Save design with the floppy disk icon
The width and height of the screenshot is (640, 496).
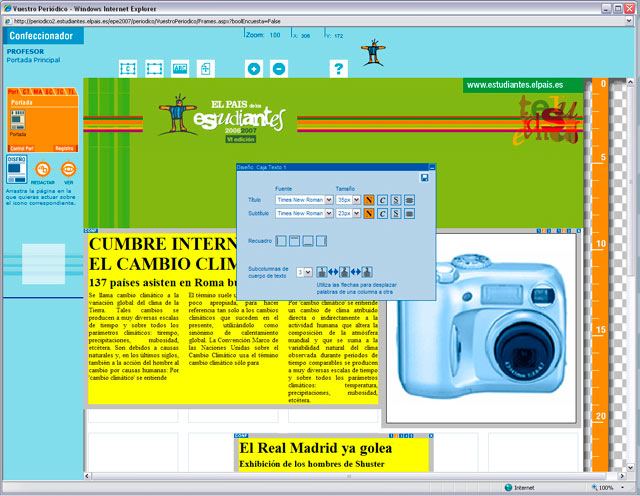click(x=425, y=177)
